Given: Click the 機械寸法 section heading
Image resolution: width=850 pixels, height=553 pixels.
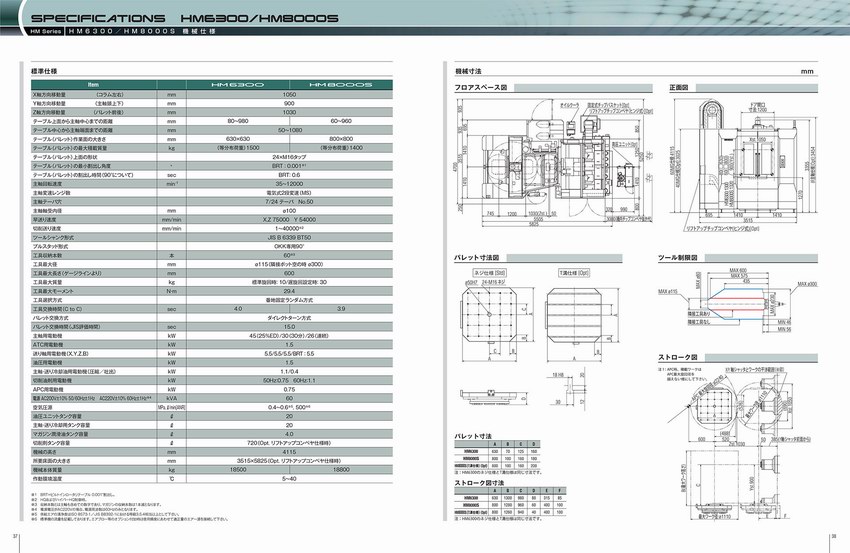Looking at the screenshot, I should tap(468, 72).
